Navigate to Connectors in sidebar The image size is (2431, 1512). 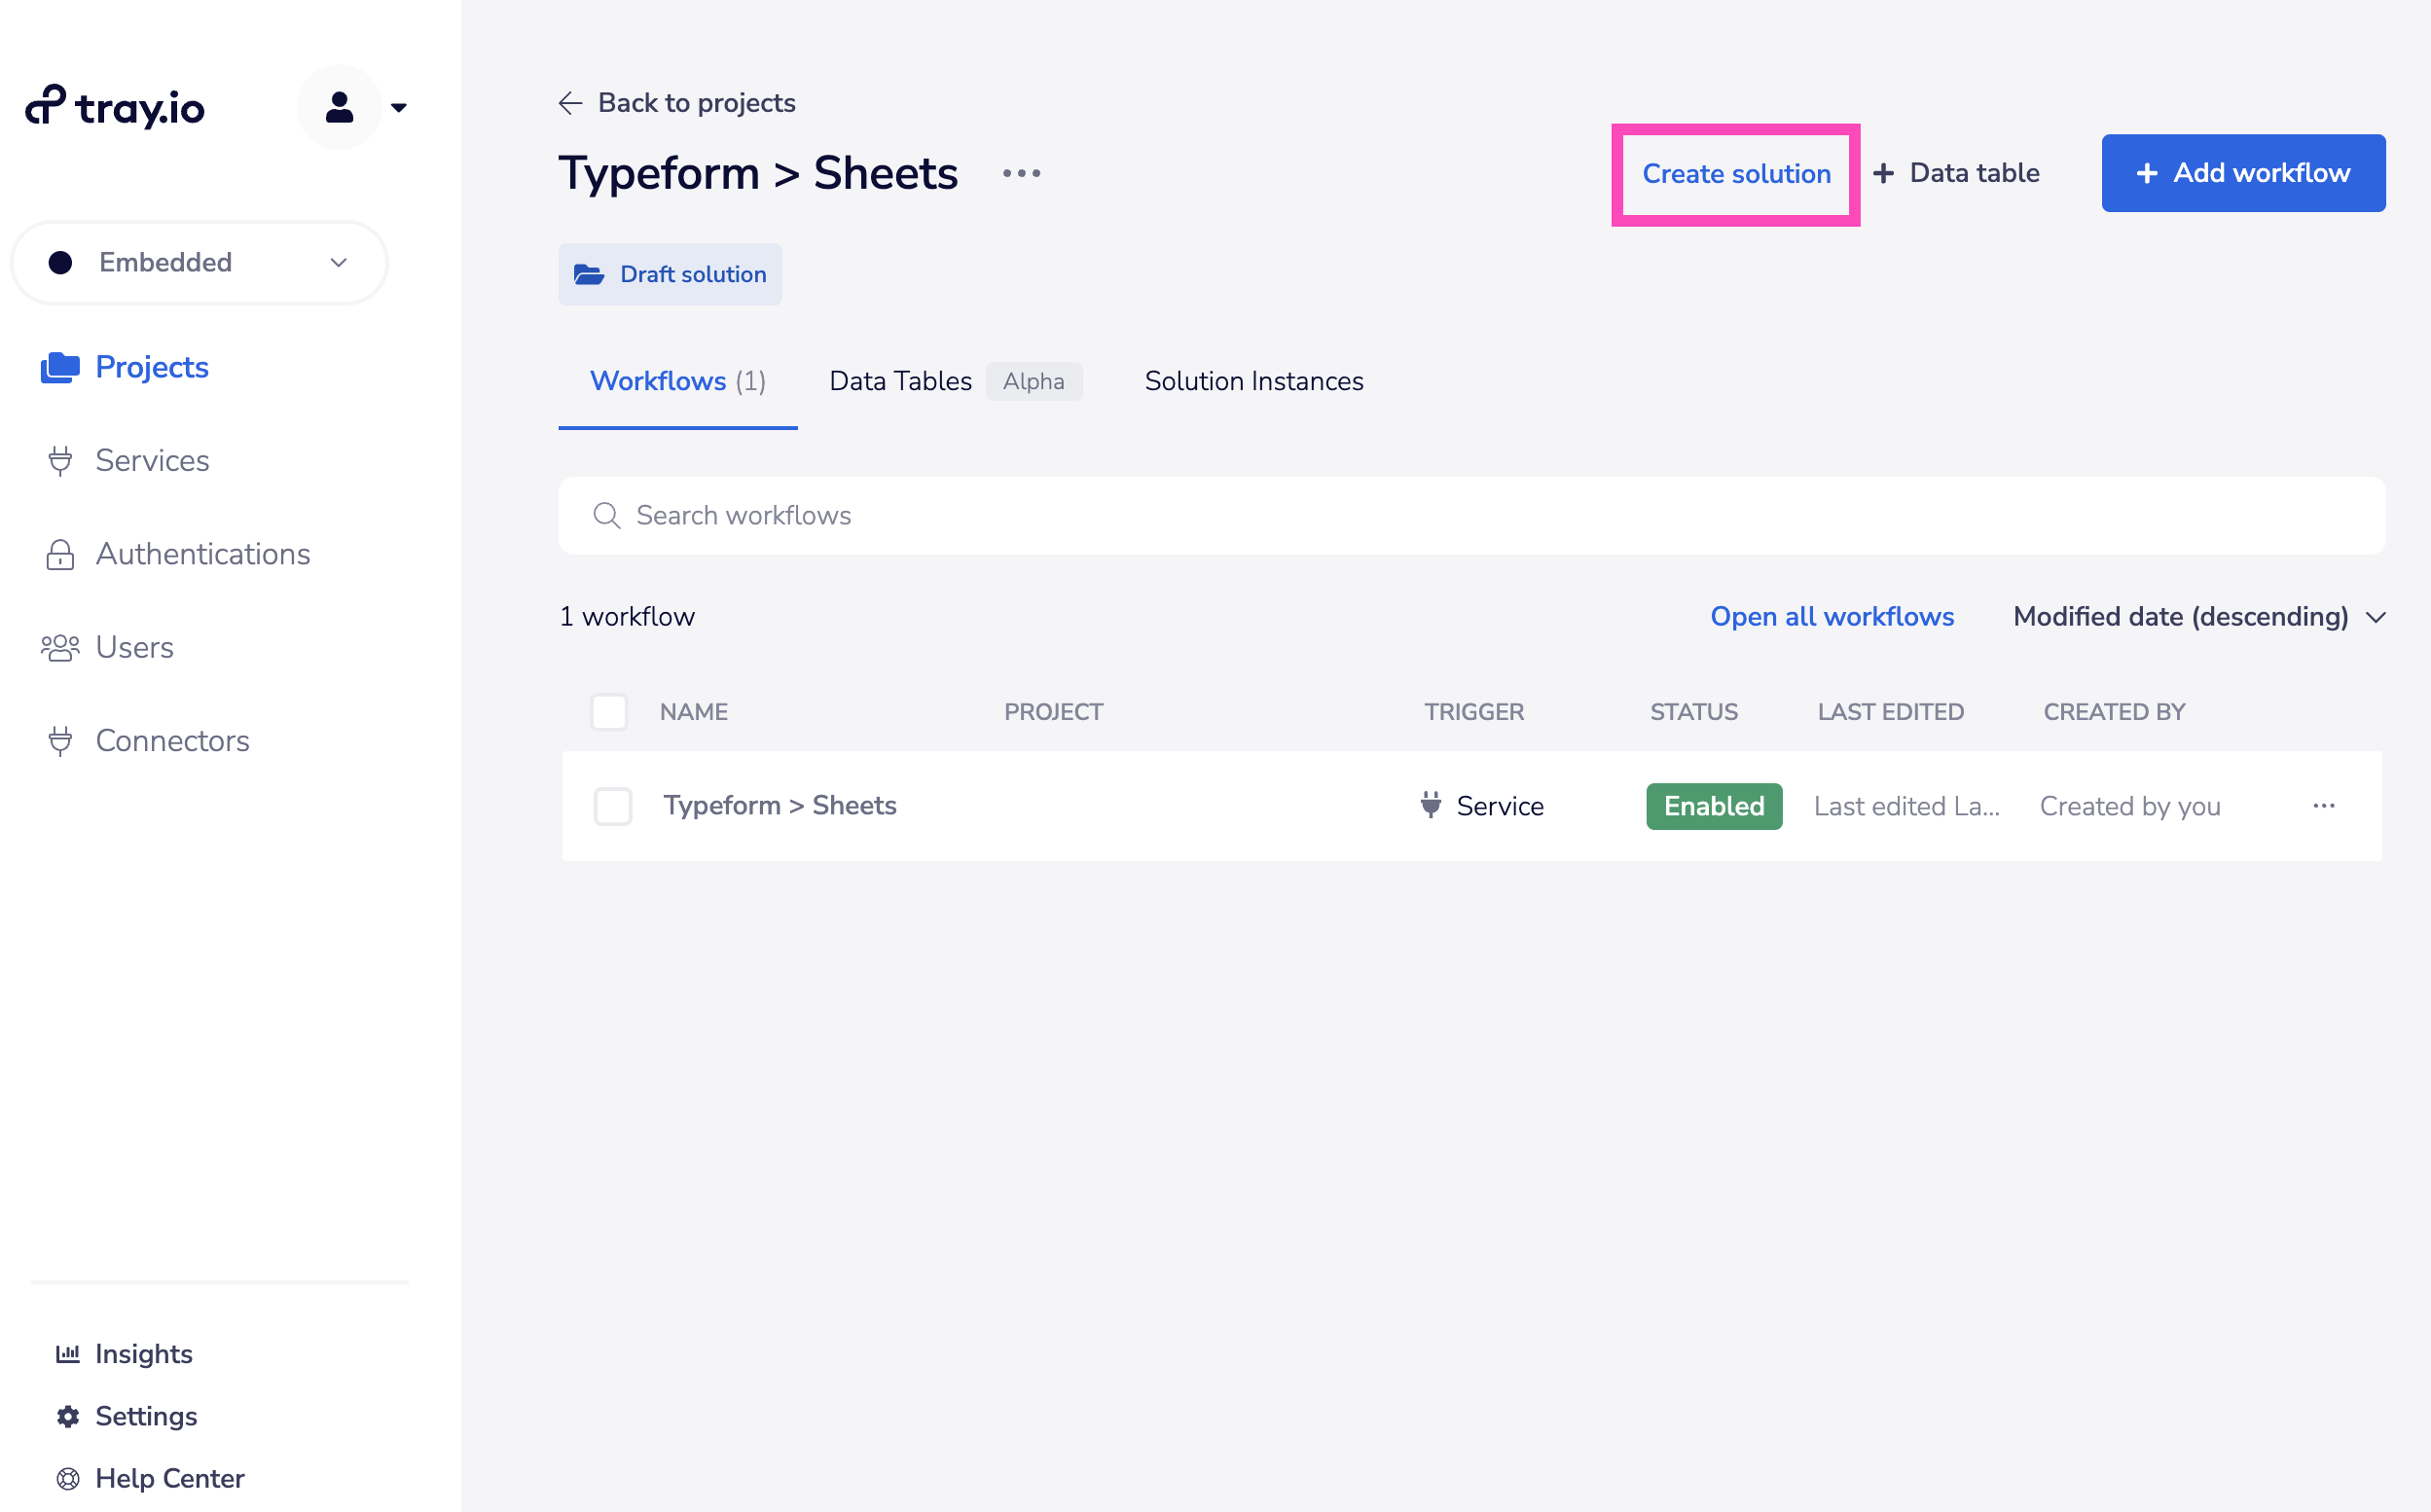pyautogui.click(x=172, y=741)
